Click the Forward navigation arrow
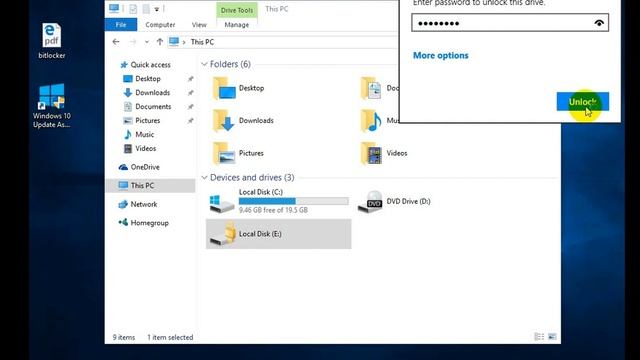Viewport: 640px width, 360px height. pos(133,42)
